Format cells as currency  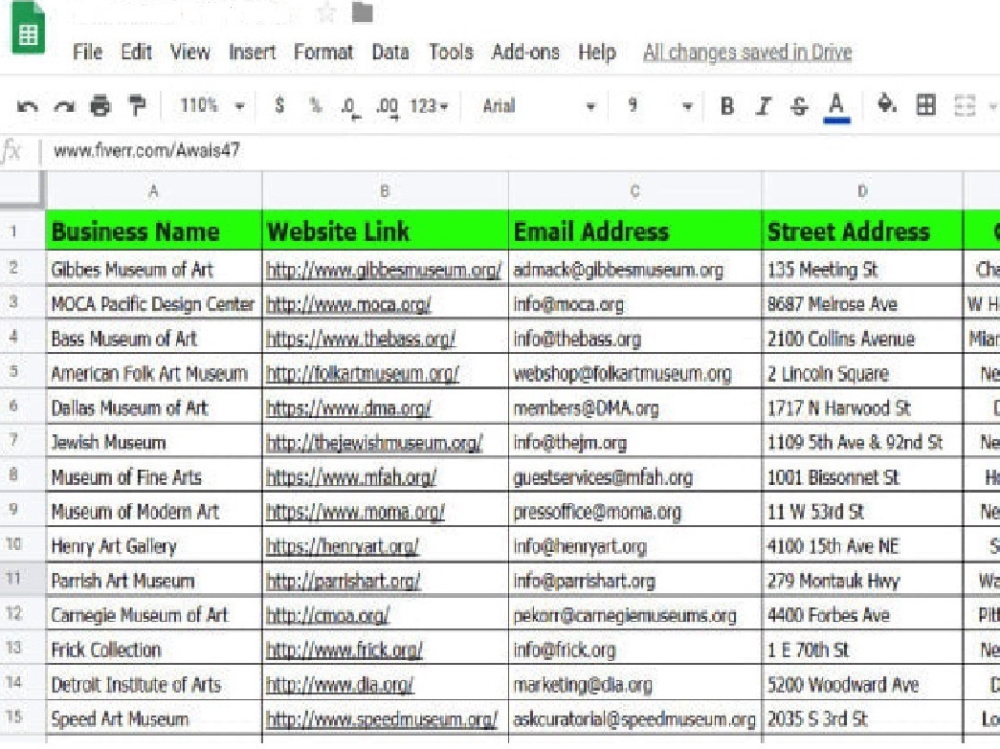(279, 105)
